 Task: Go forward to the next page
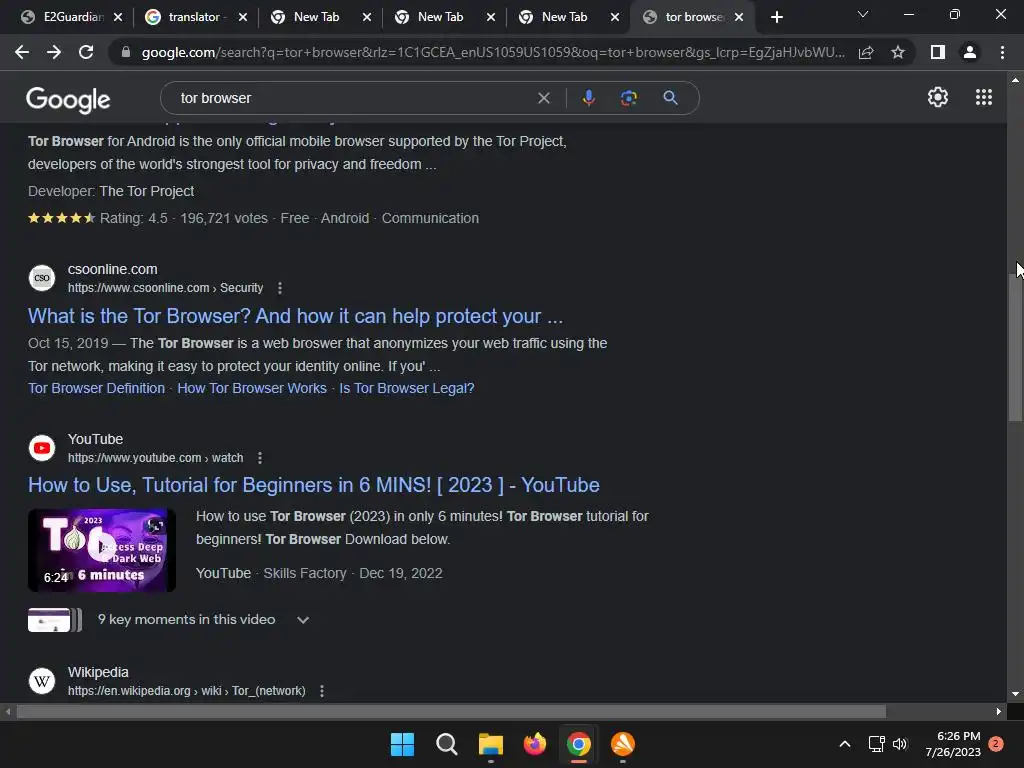tap(54, 52)
